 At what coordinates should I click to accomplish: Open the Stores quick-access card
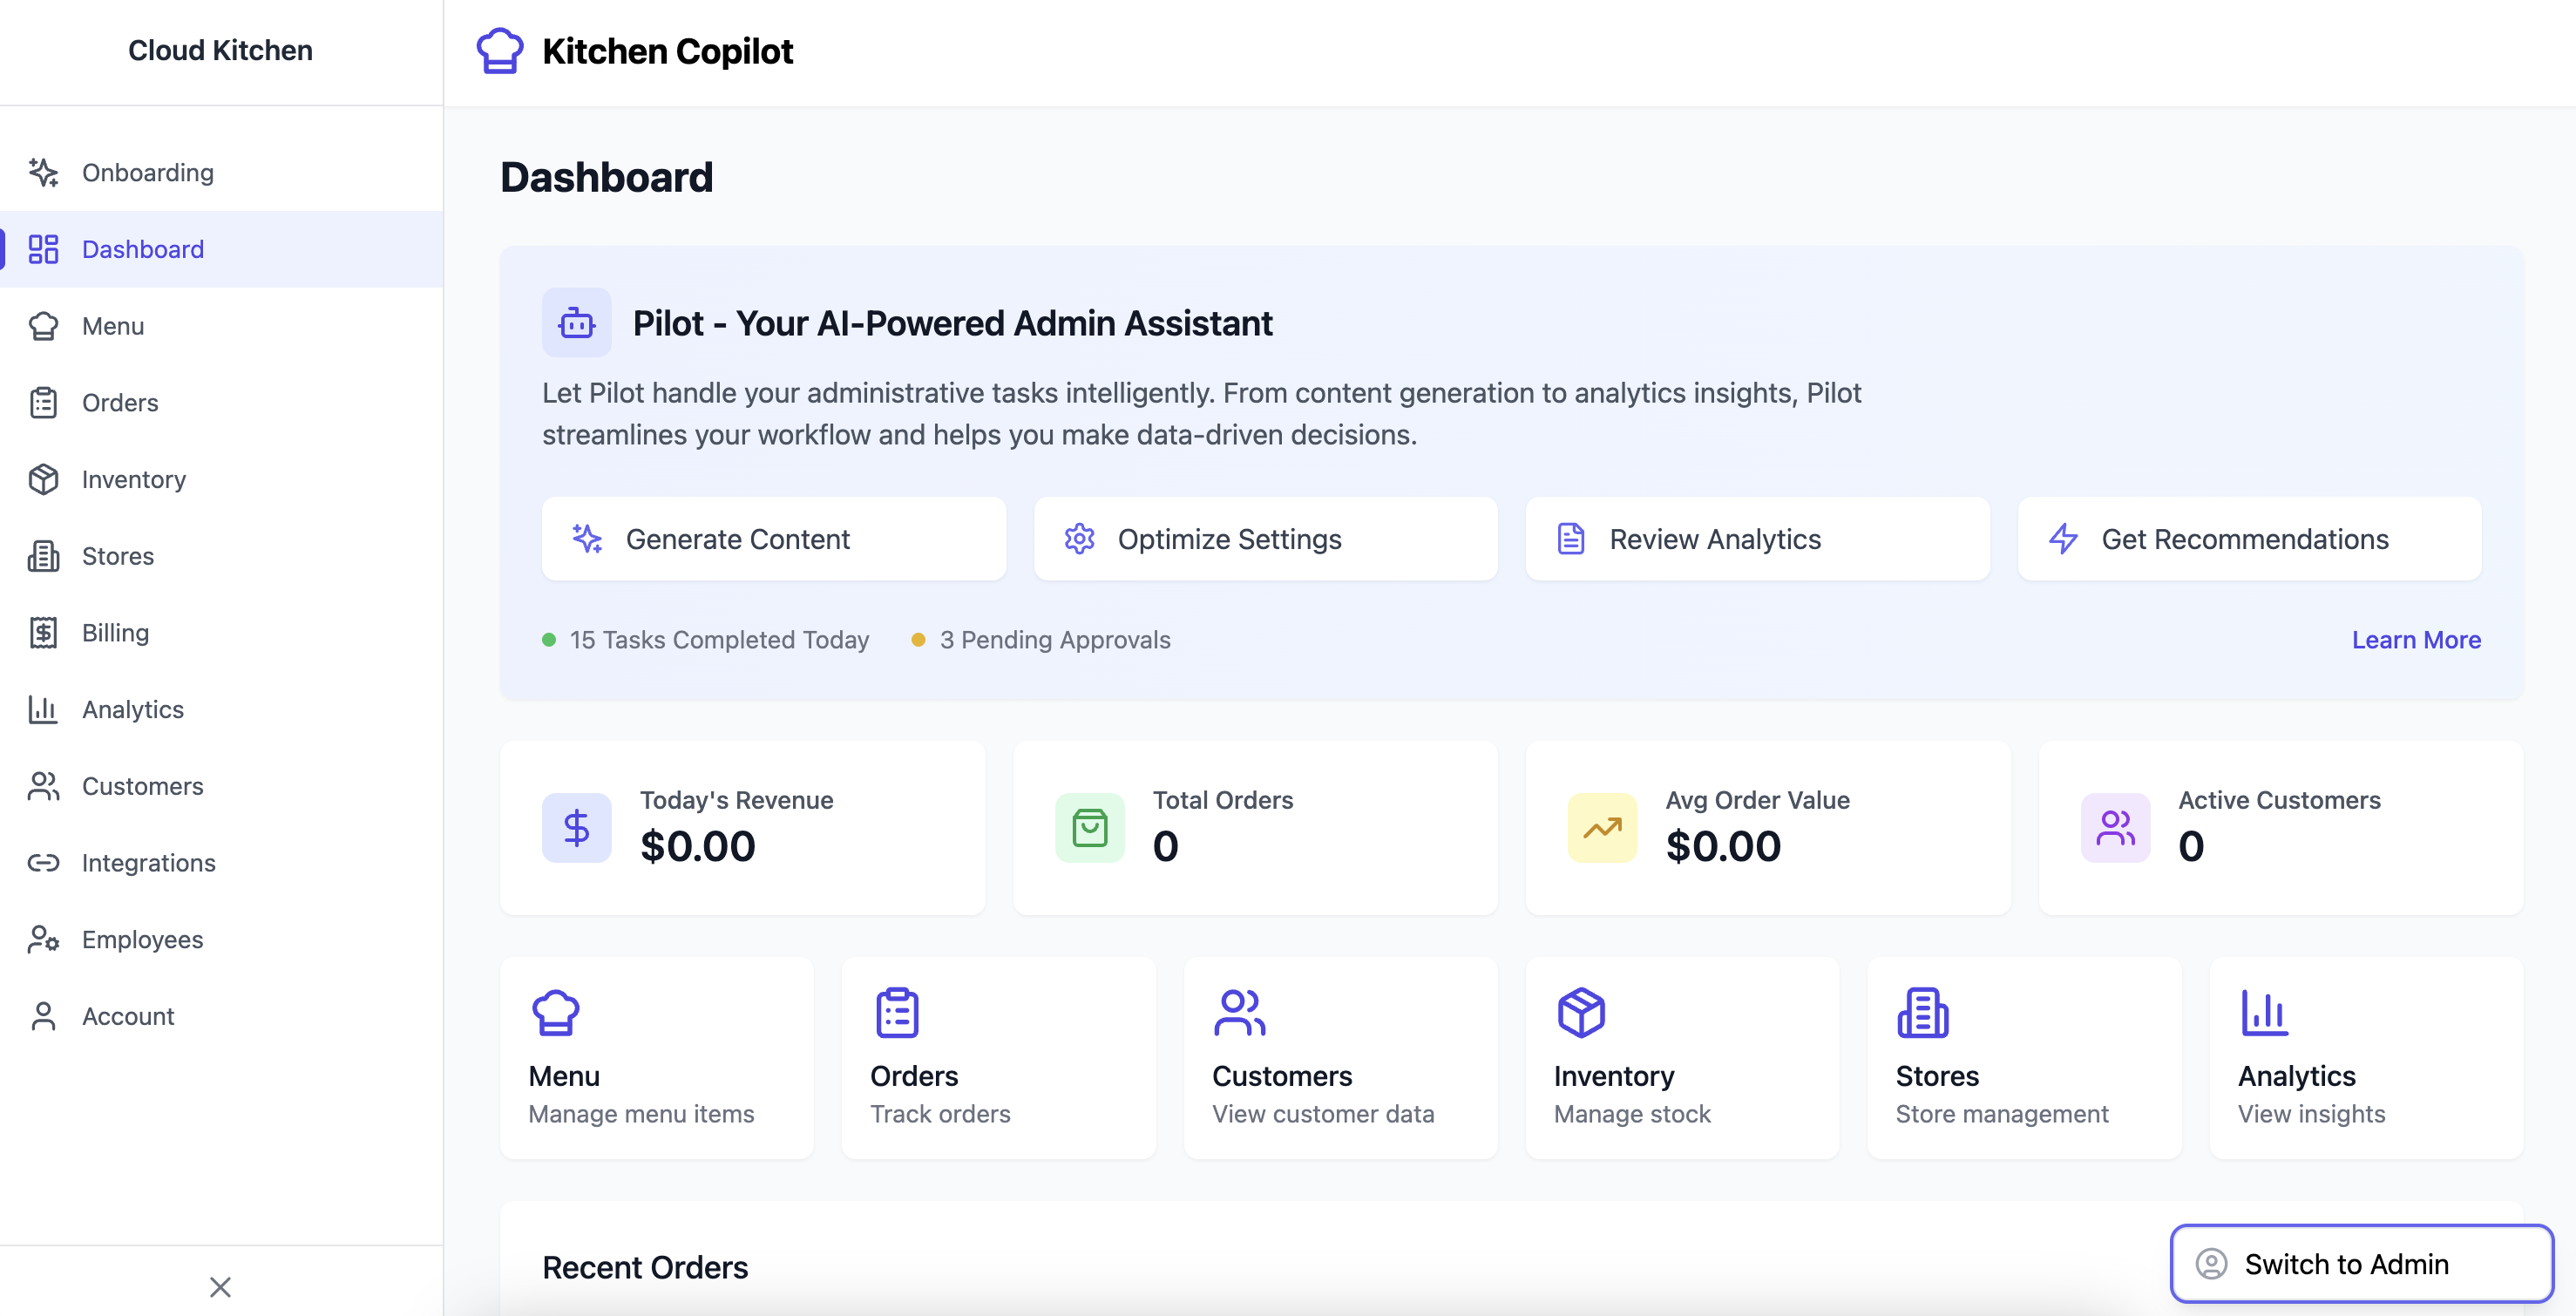(x=2023, y=1057)
